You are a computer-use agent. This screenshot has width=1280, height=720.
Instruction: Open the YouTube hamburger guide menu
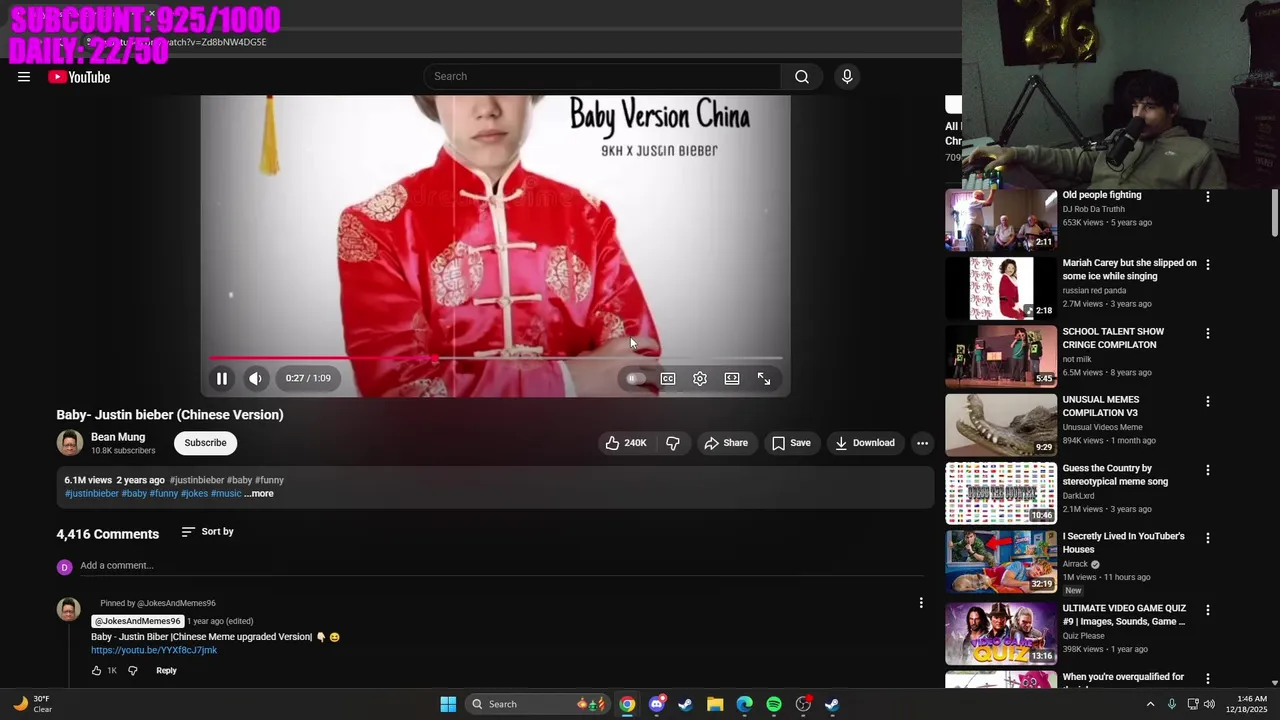(24, 77)
